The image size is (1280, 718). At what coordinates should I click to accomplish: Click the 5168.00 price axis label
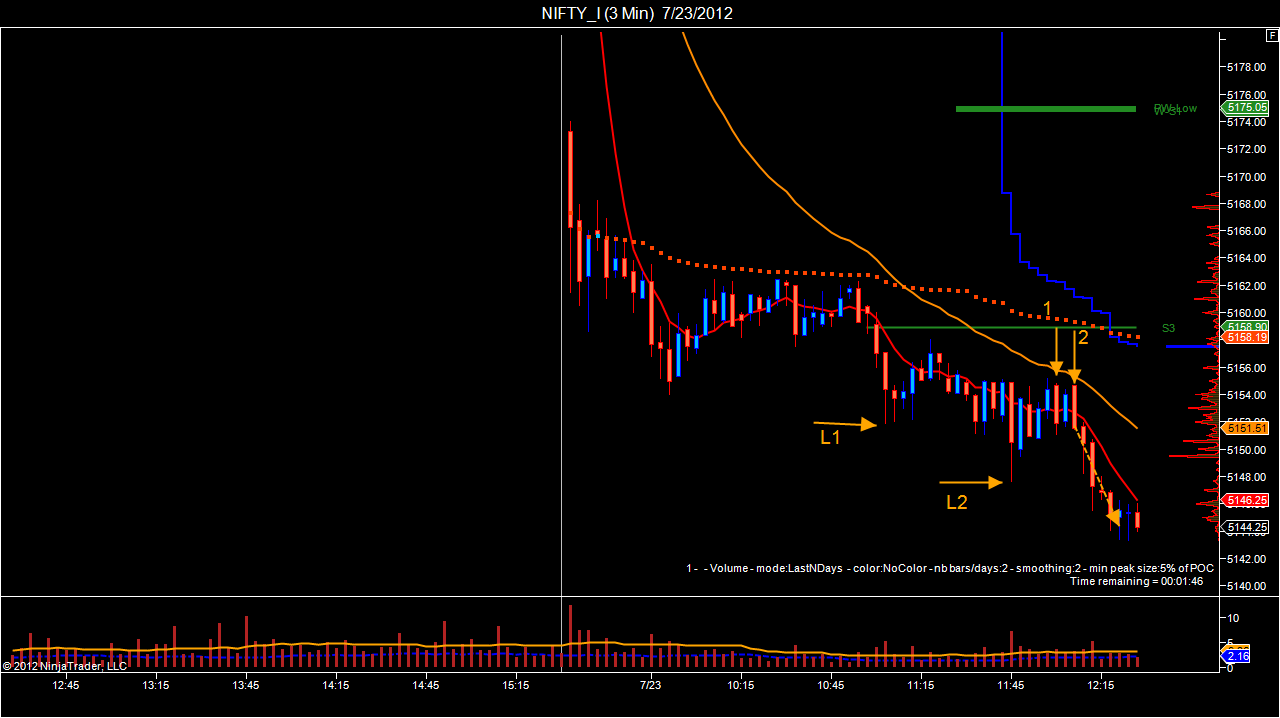[x=1246, y=204]
